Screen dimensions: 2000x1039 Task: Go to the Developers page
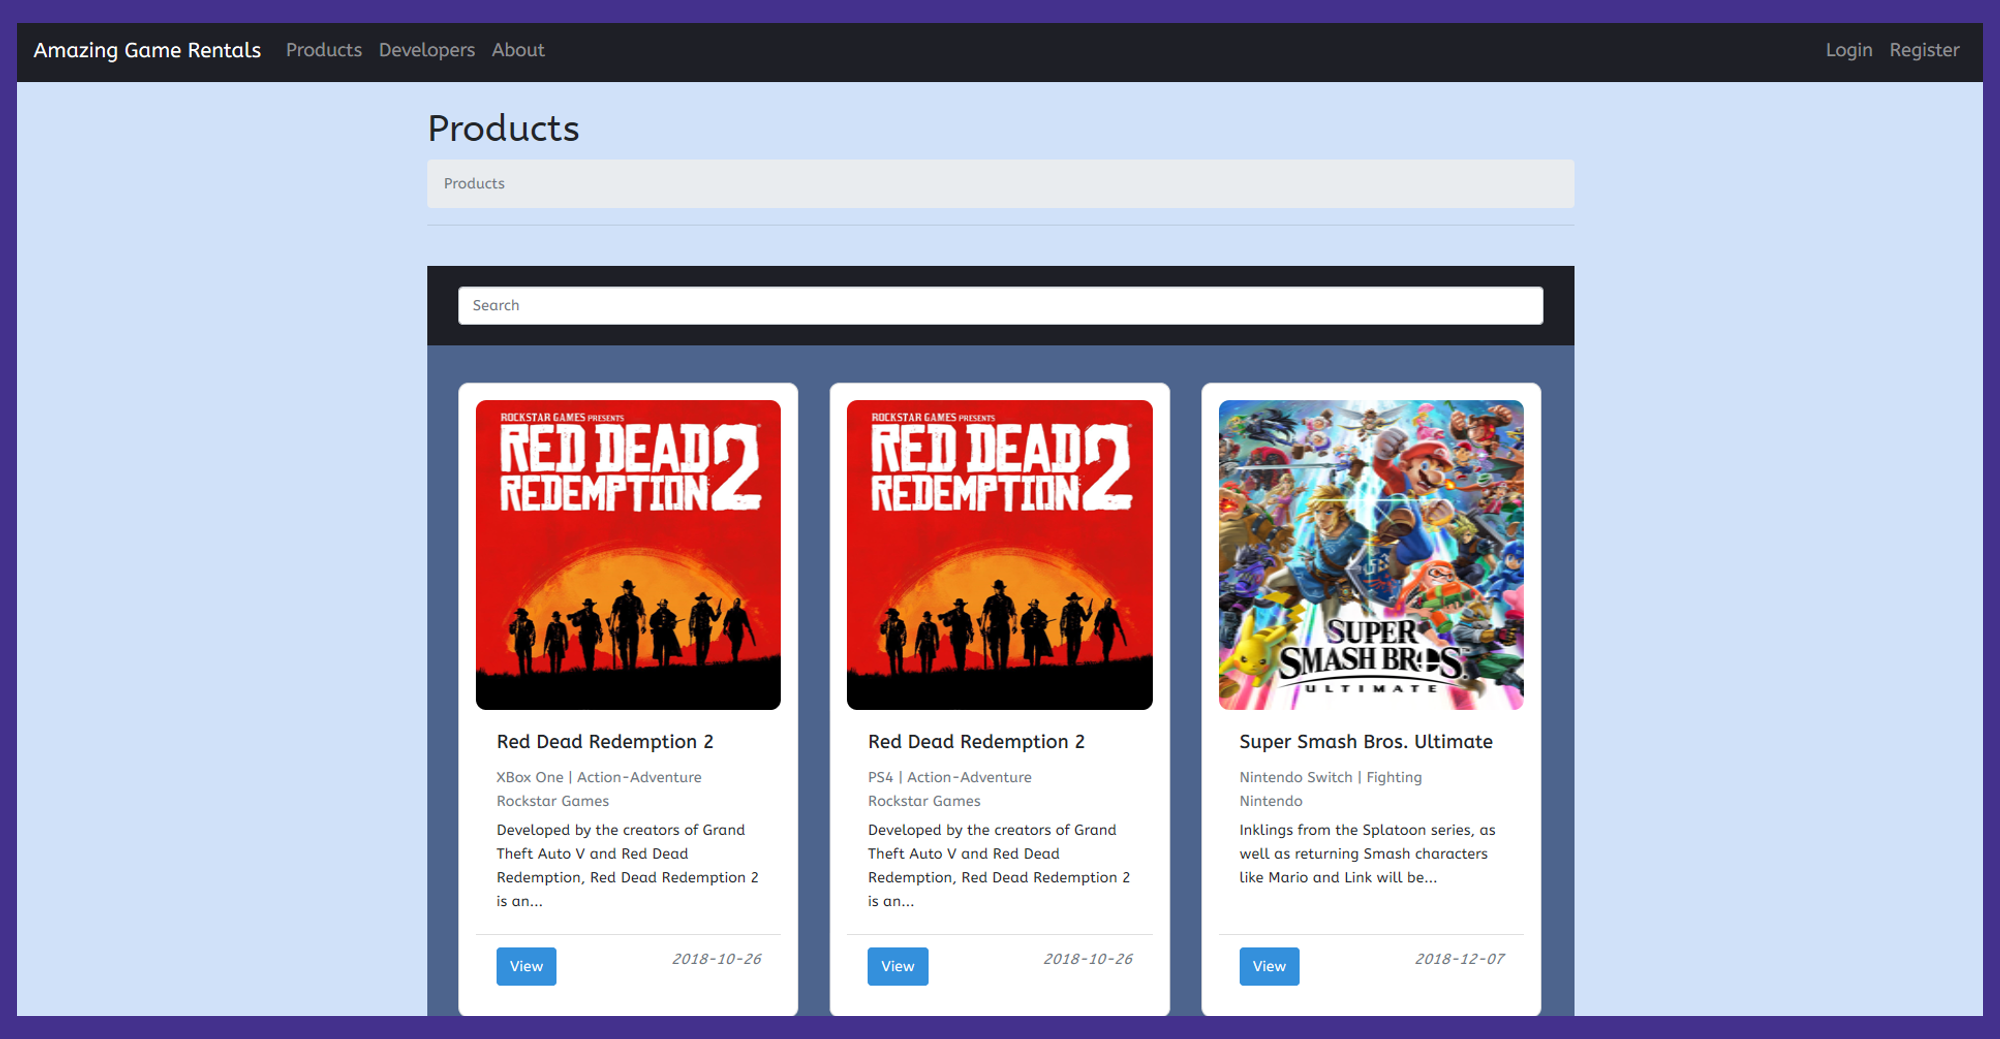coord(427,50)
